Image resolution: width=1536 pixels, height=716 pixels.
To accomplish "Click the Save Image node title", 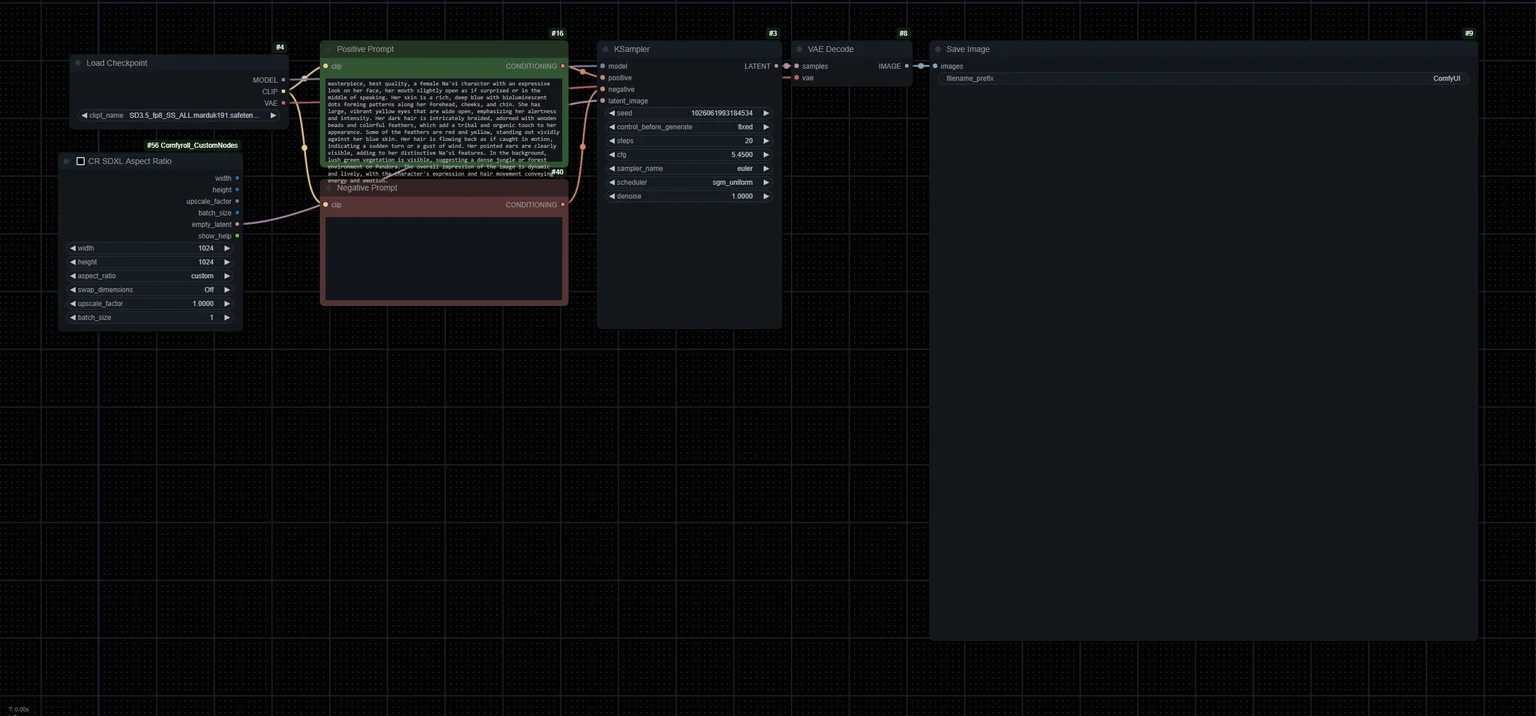I will [968, 49].
